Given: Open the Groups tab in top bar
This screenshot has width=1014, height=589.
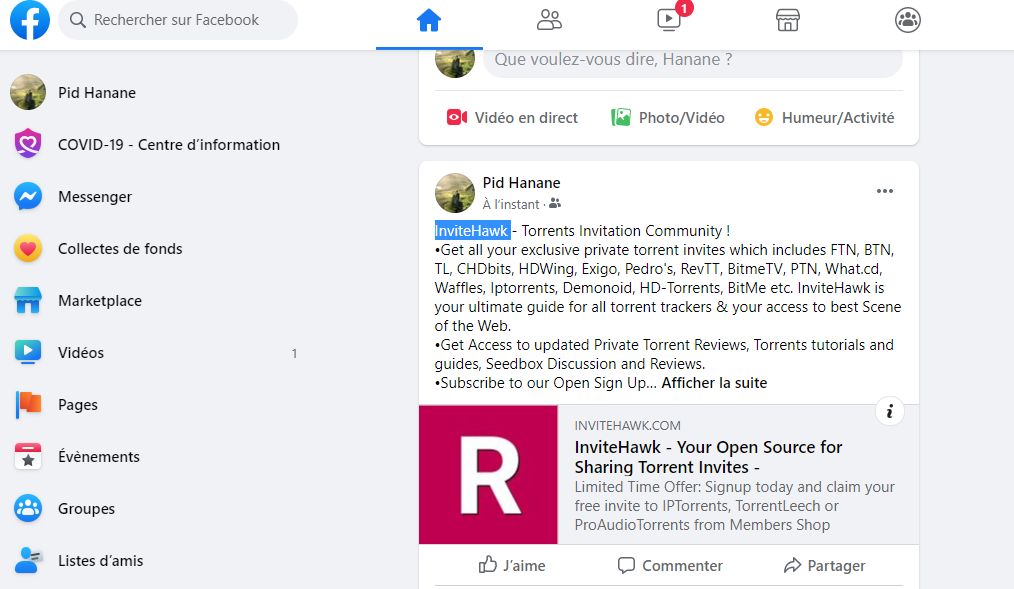Looking at the screenshot, I should (x=907, y=20).
